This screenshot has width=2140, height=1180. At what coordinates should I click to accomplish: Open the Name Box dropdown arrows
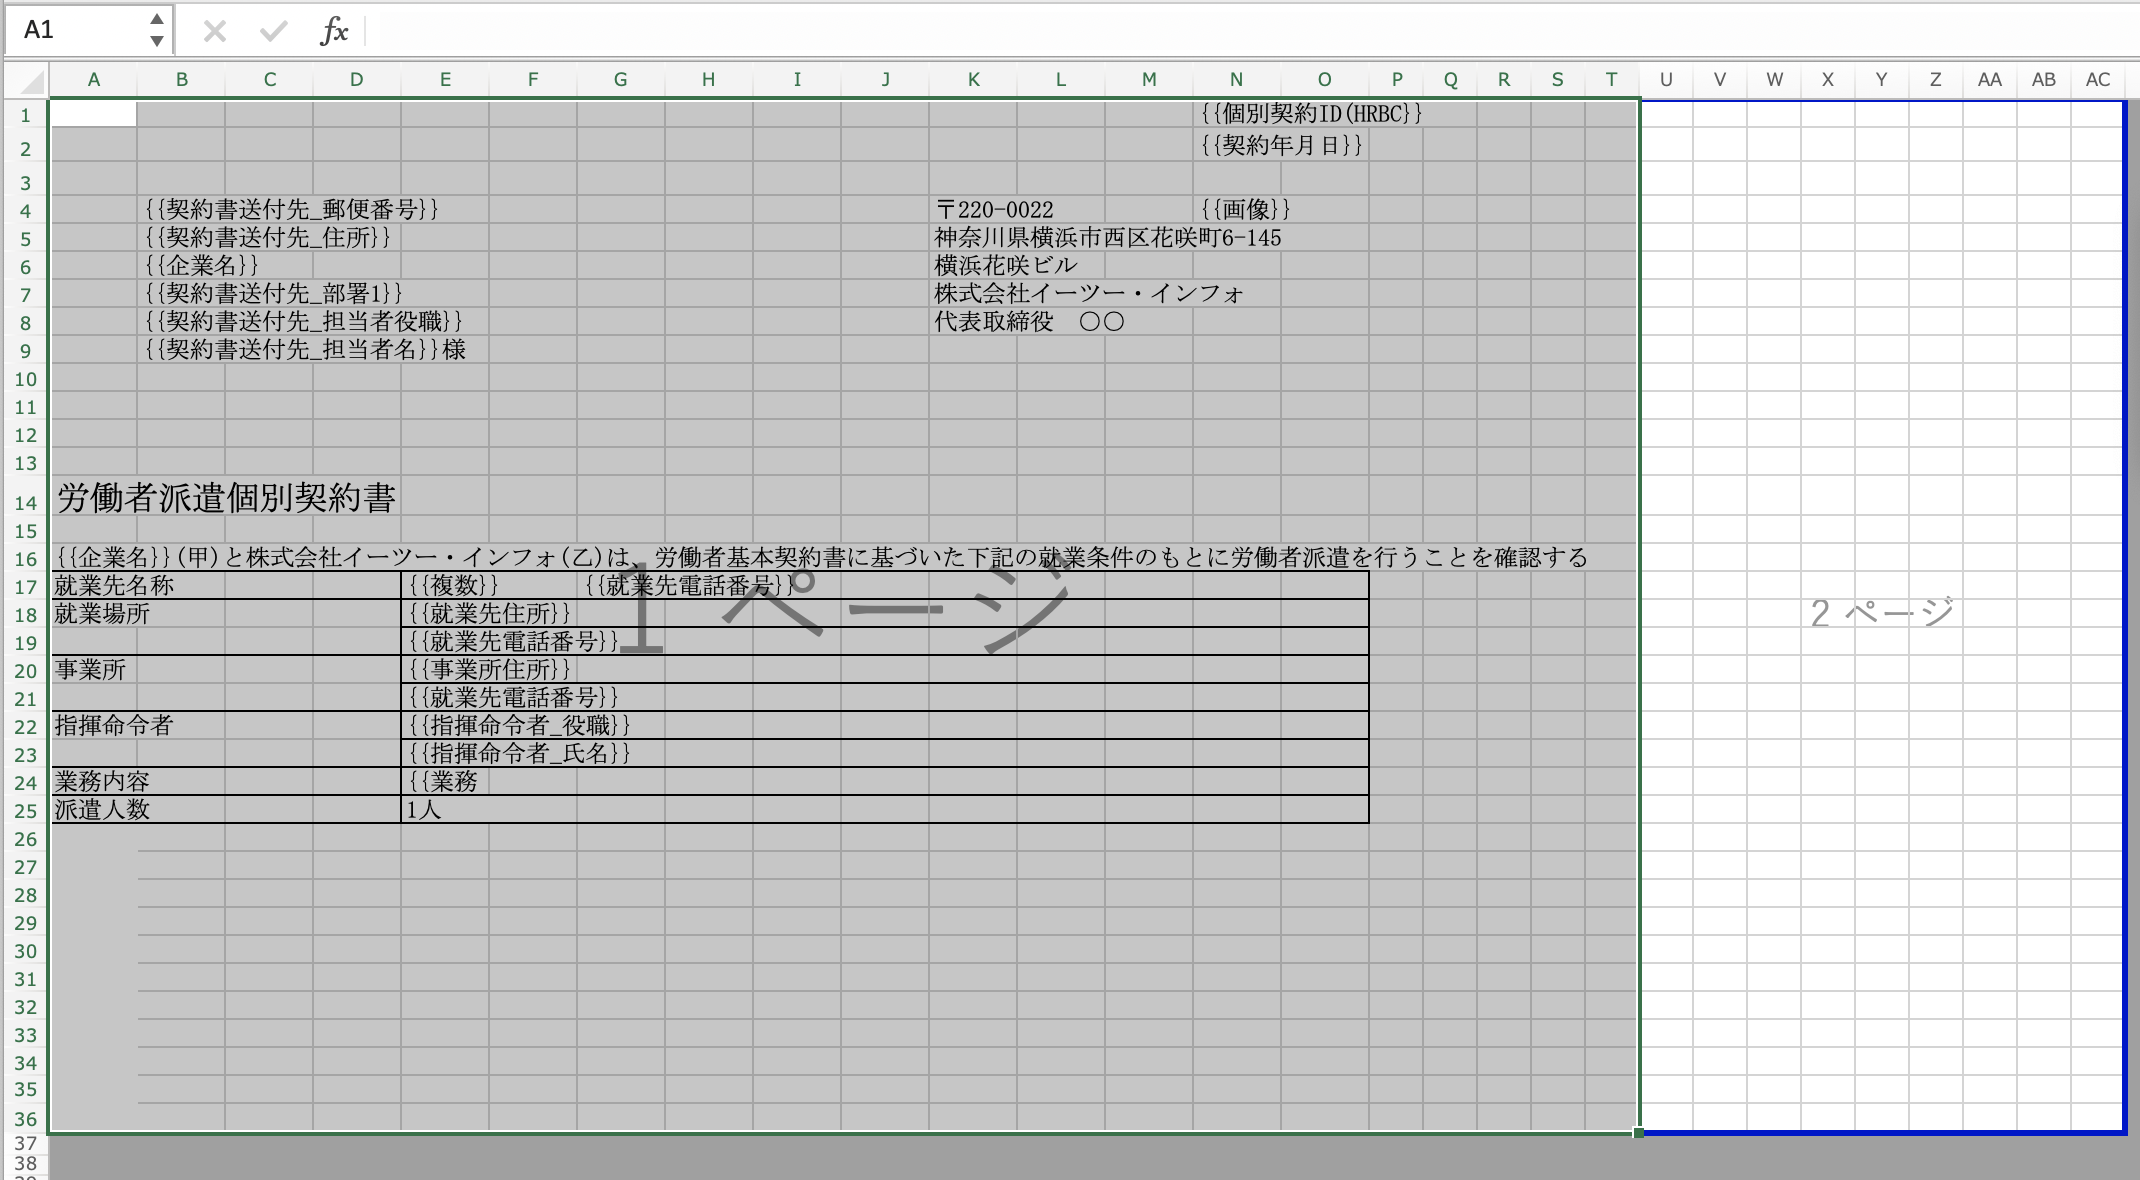point(157,30)
